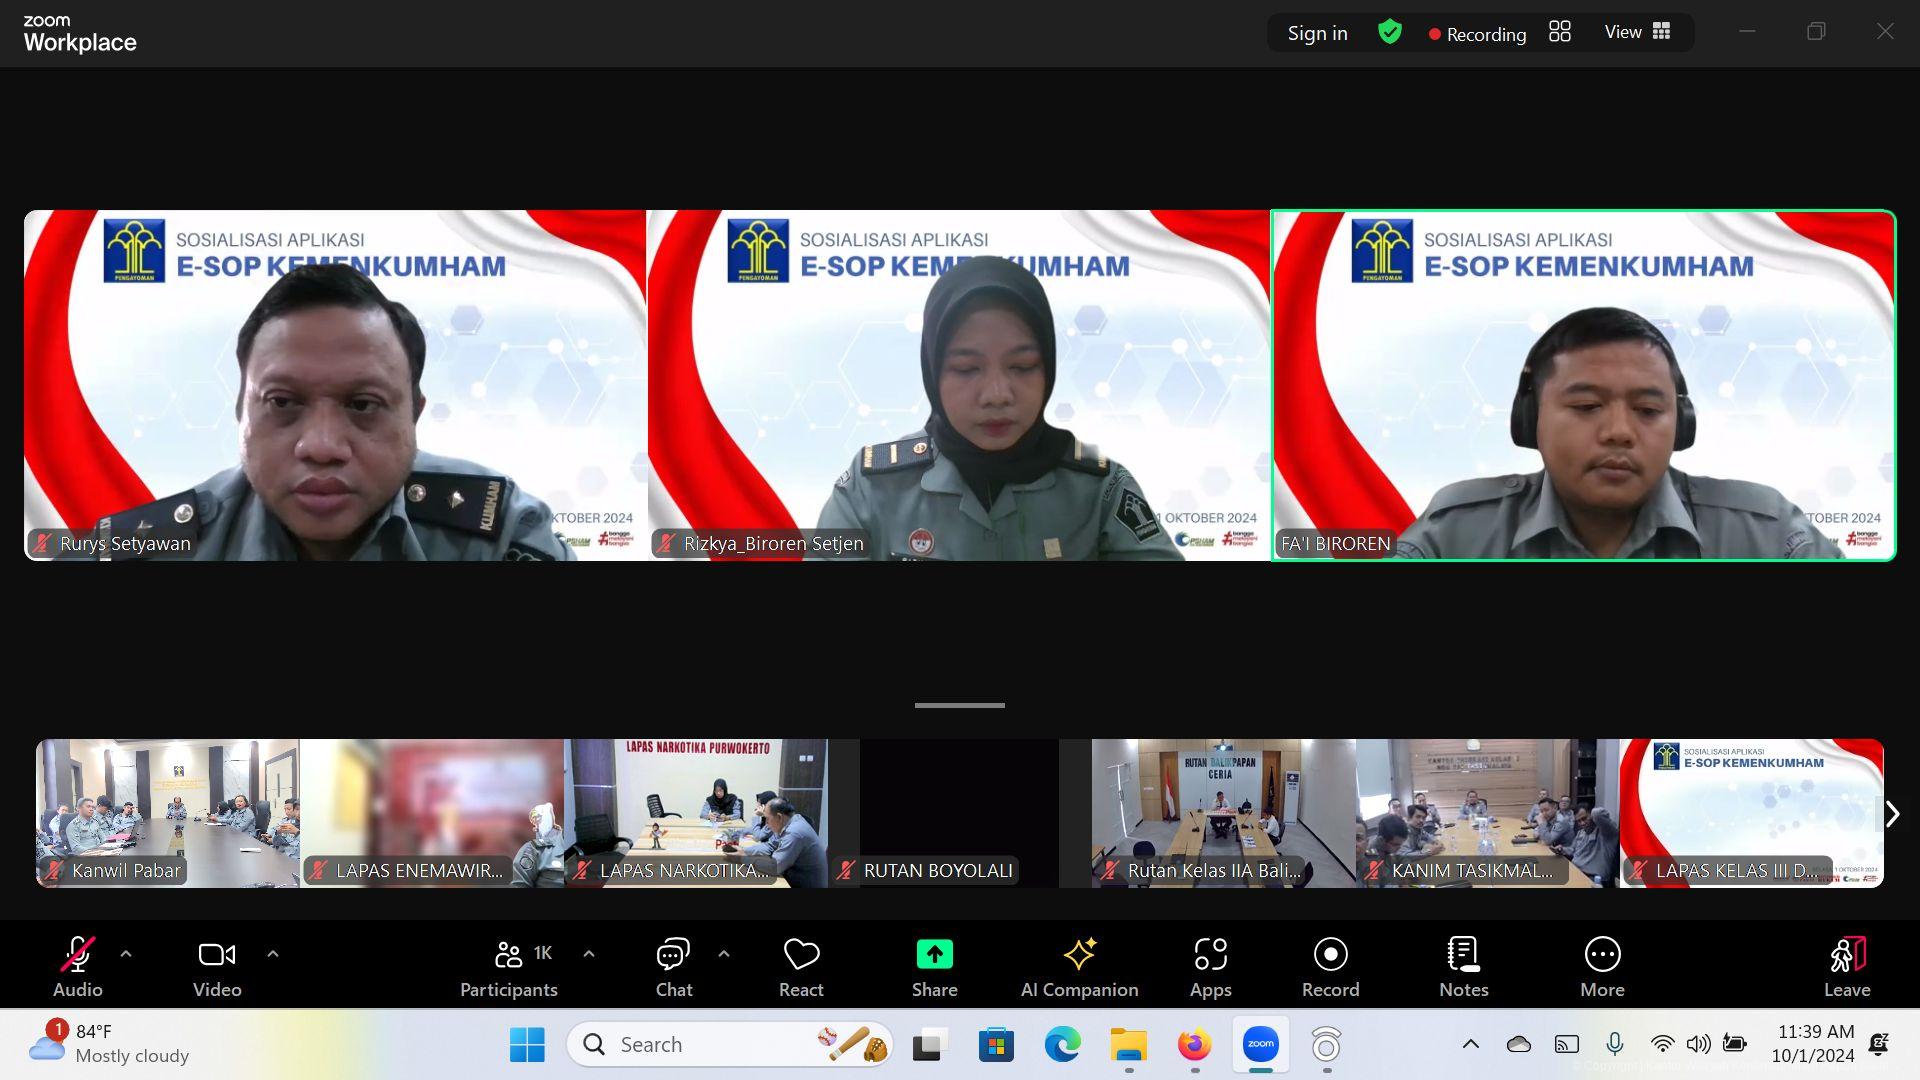Open Microsoft Store from the taskbar
This screenshot has height=1080, width=1920.
(x=996, y=1045)
